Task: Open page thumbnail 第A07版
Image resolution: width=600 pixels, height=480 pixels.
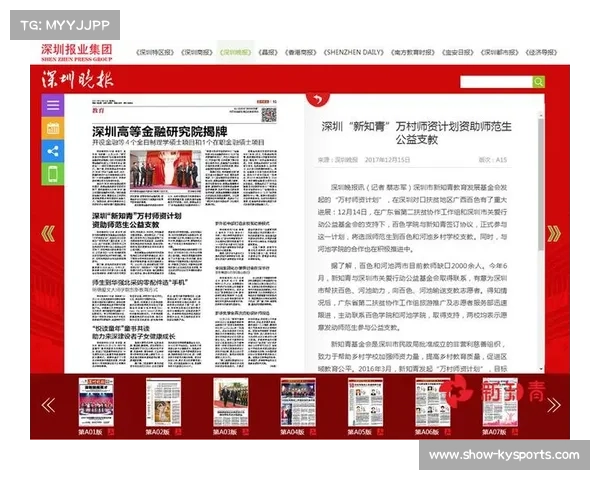Action: (x=500, y=402)
